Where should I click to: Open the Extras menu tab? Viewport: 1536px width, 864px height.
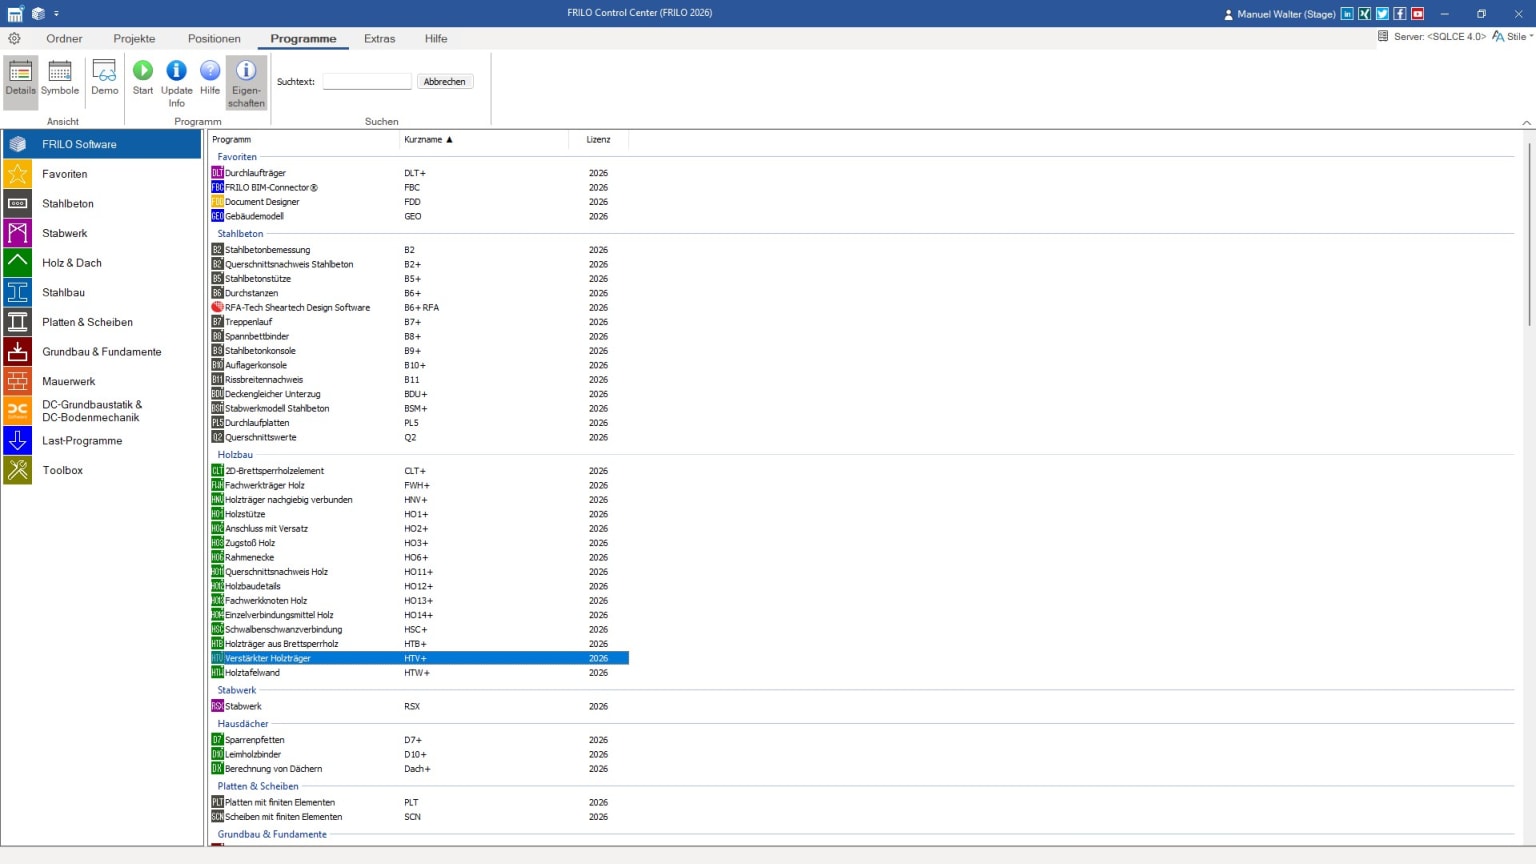click(x=379, y=39)
